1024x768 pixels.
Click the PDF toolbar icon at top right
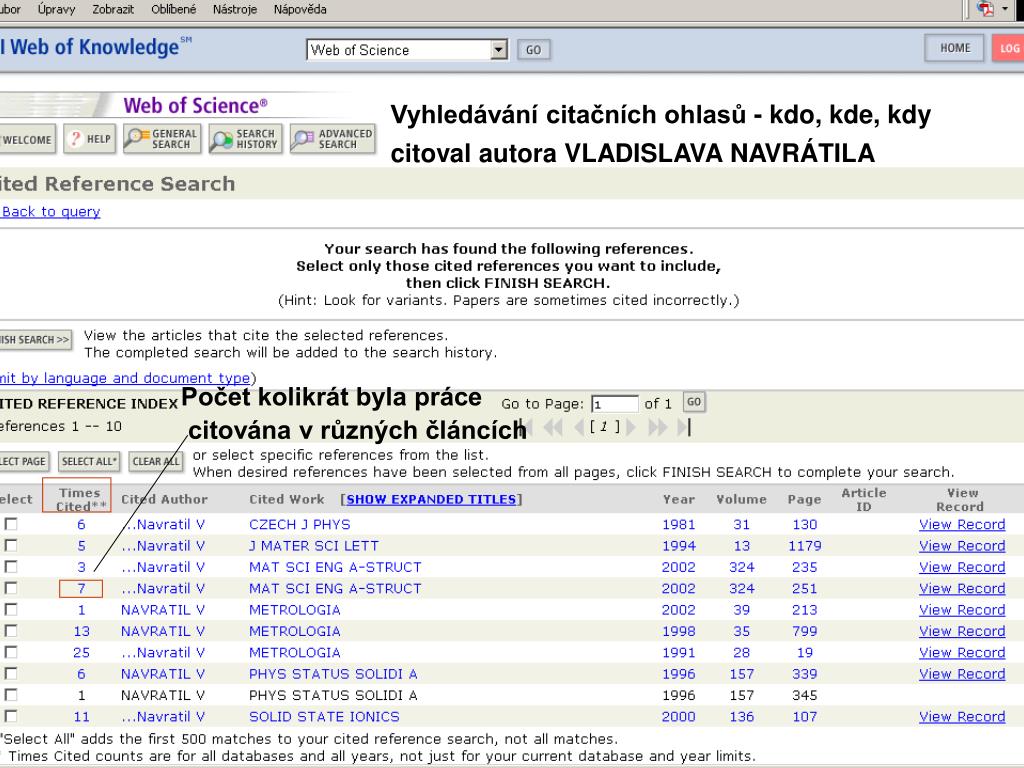click(x=985, y=9)
